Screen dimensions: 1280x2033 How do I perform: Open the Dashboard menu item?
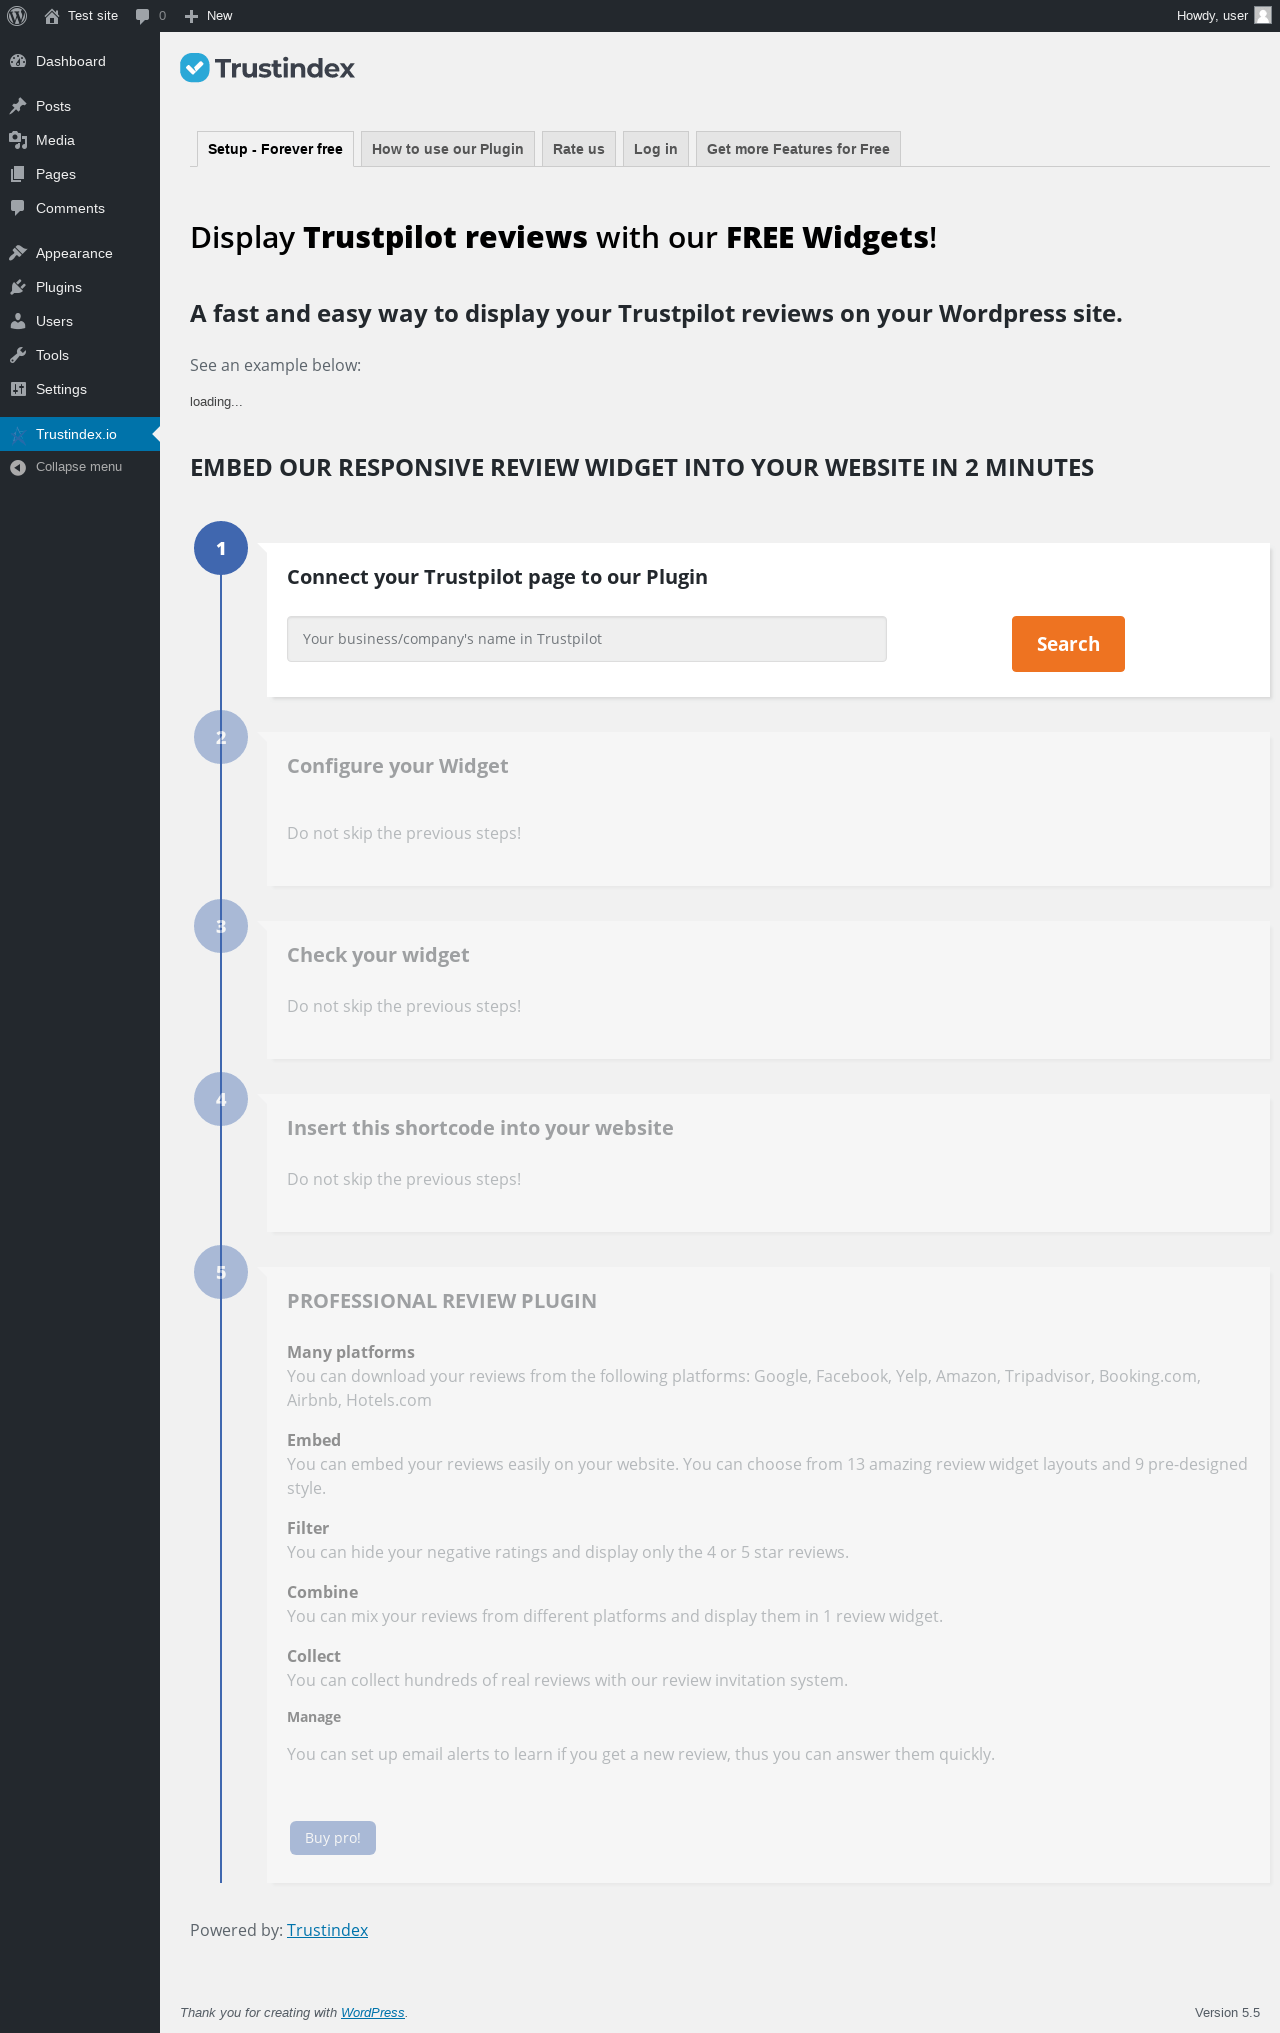[80, 61]
